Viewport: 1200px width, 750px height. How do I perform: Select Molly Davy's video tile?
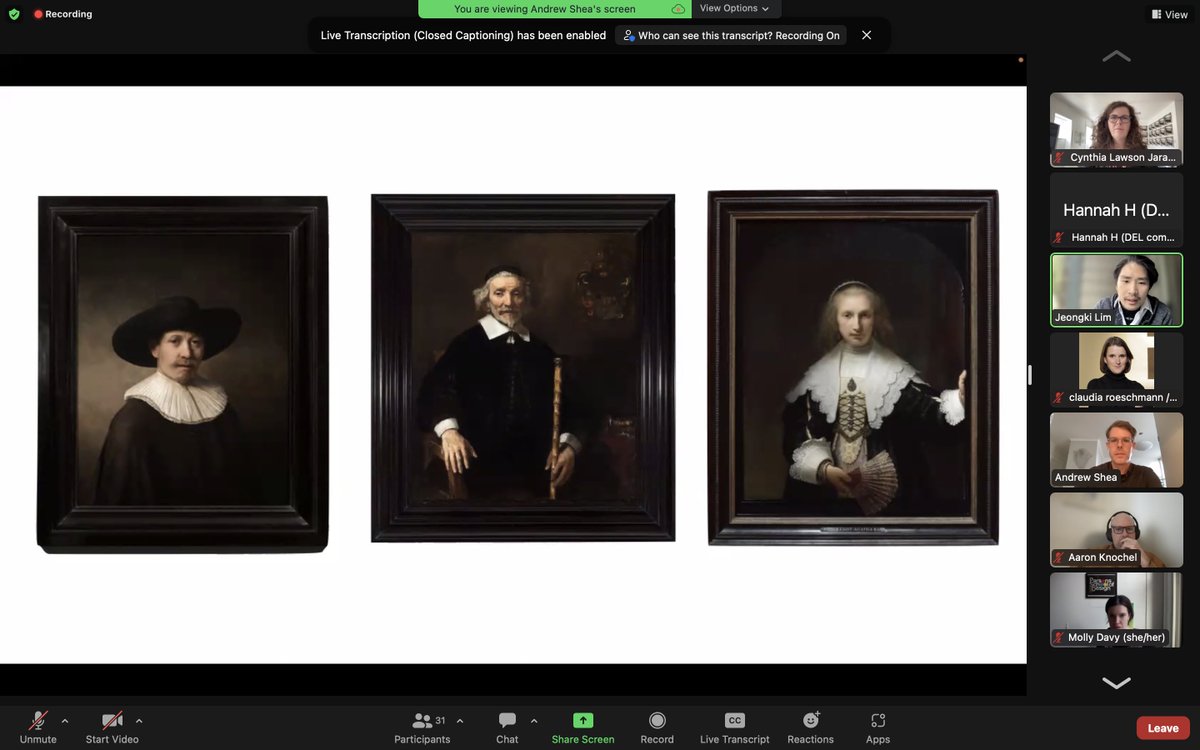1116,610
